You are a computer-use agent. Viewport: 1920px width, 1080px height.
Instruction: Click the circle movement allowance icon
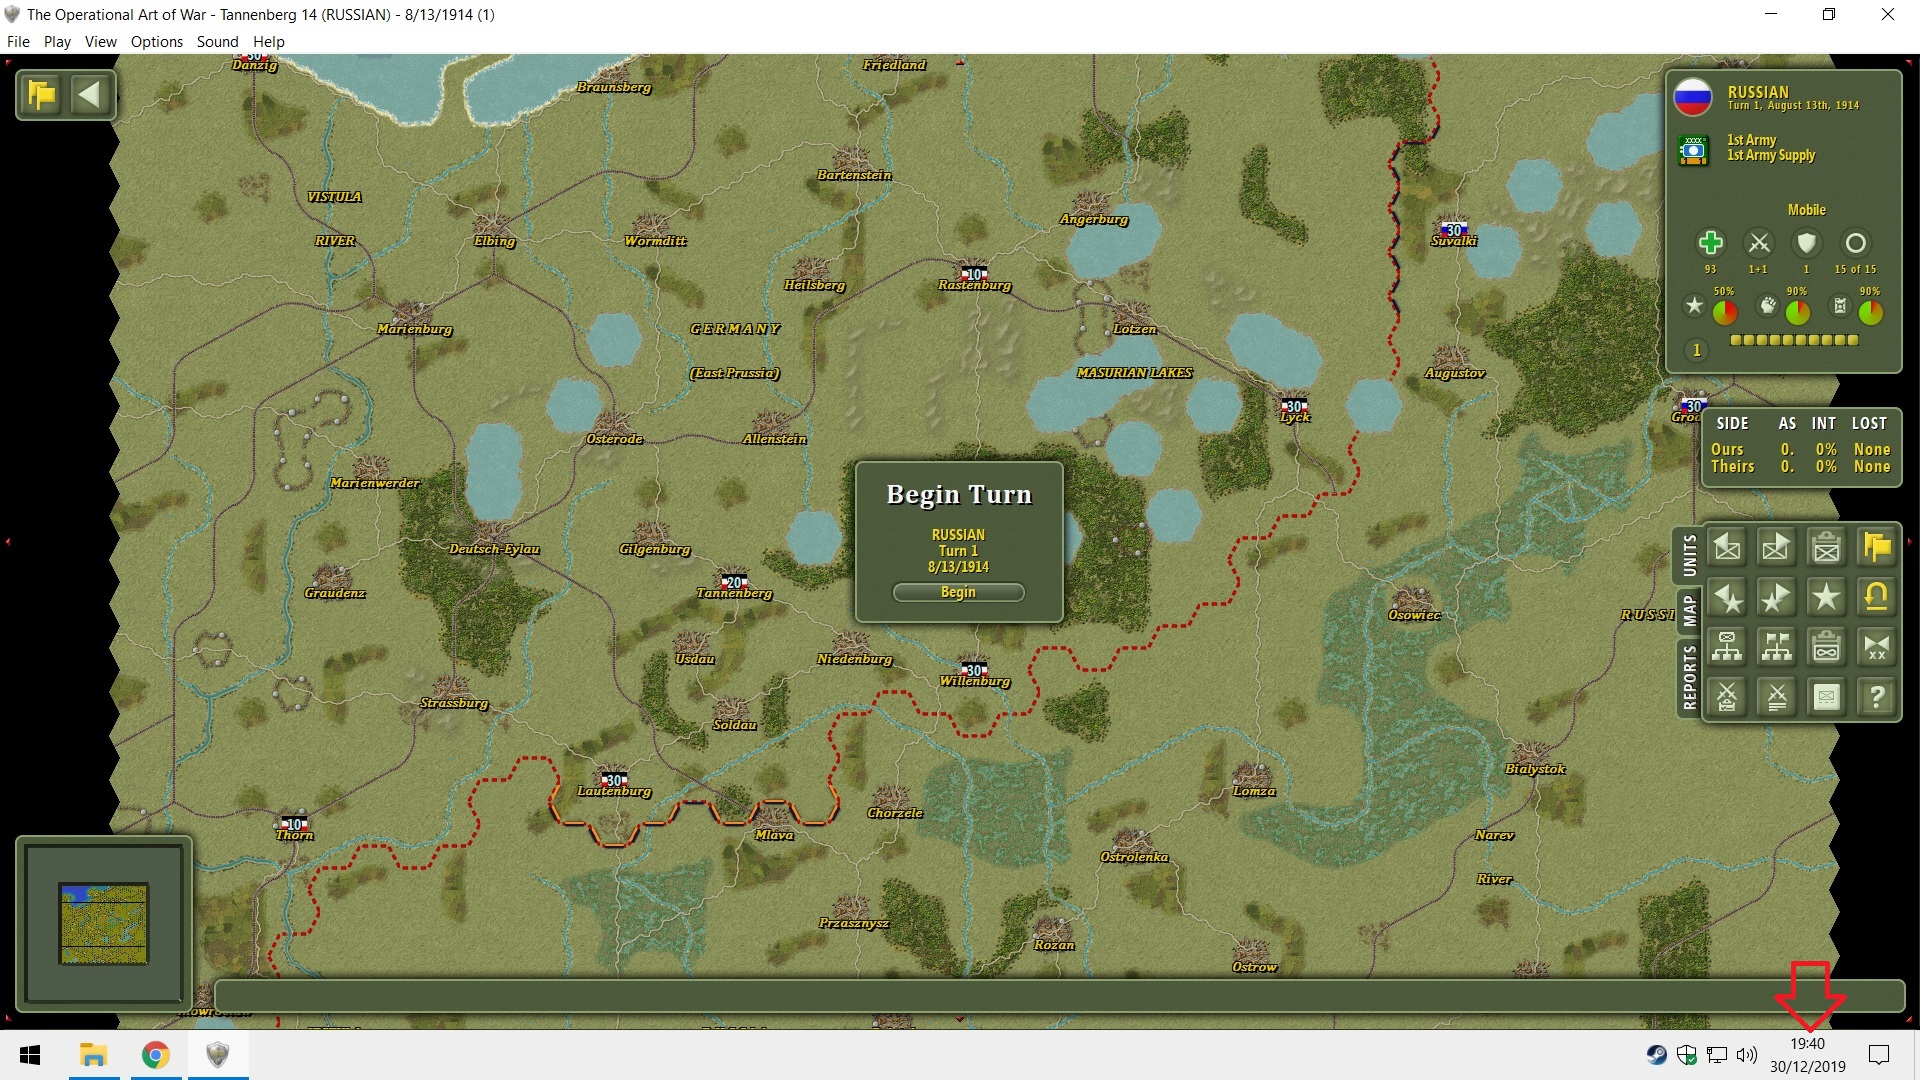point(1855,243)
